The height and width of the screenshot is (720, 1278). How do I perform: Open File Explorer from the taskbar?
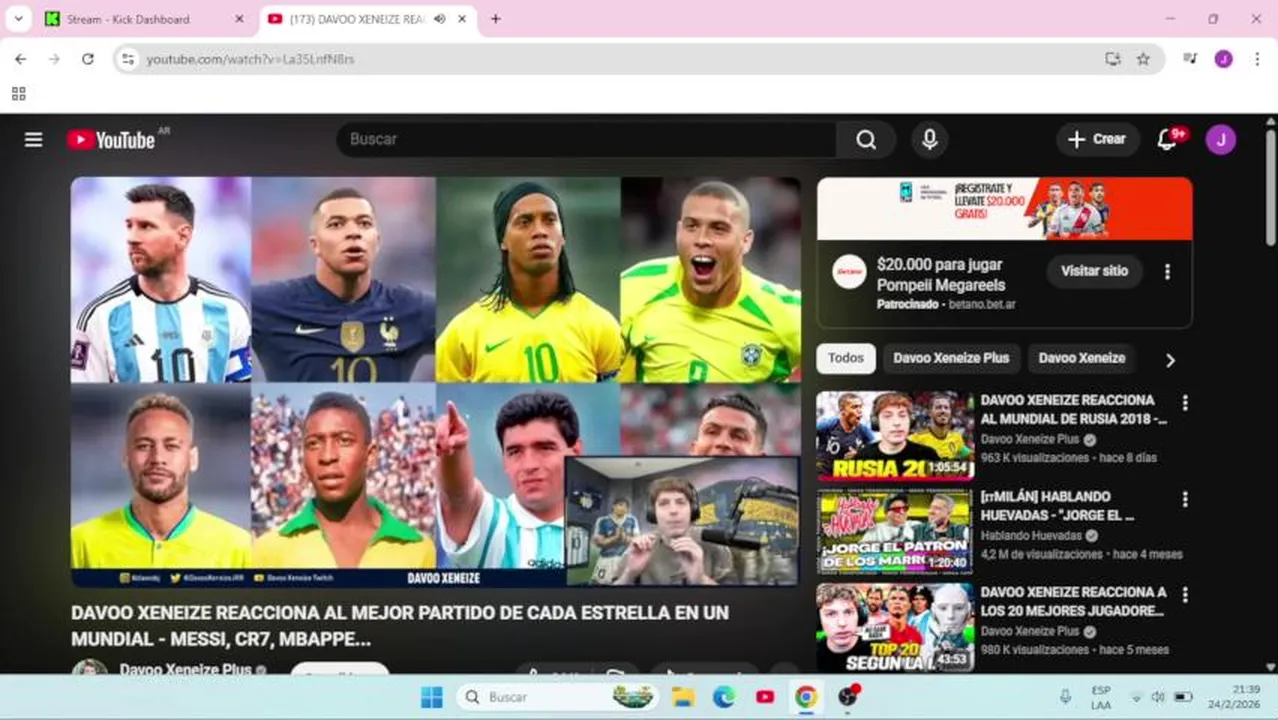683,697
